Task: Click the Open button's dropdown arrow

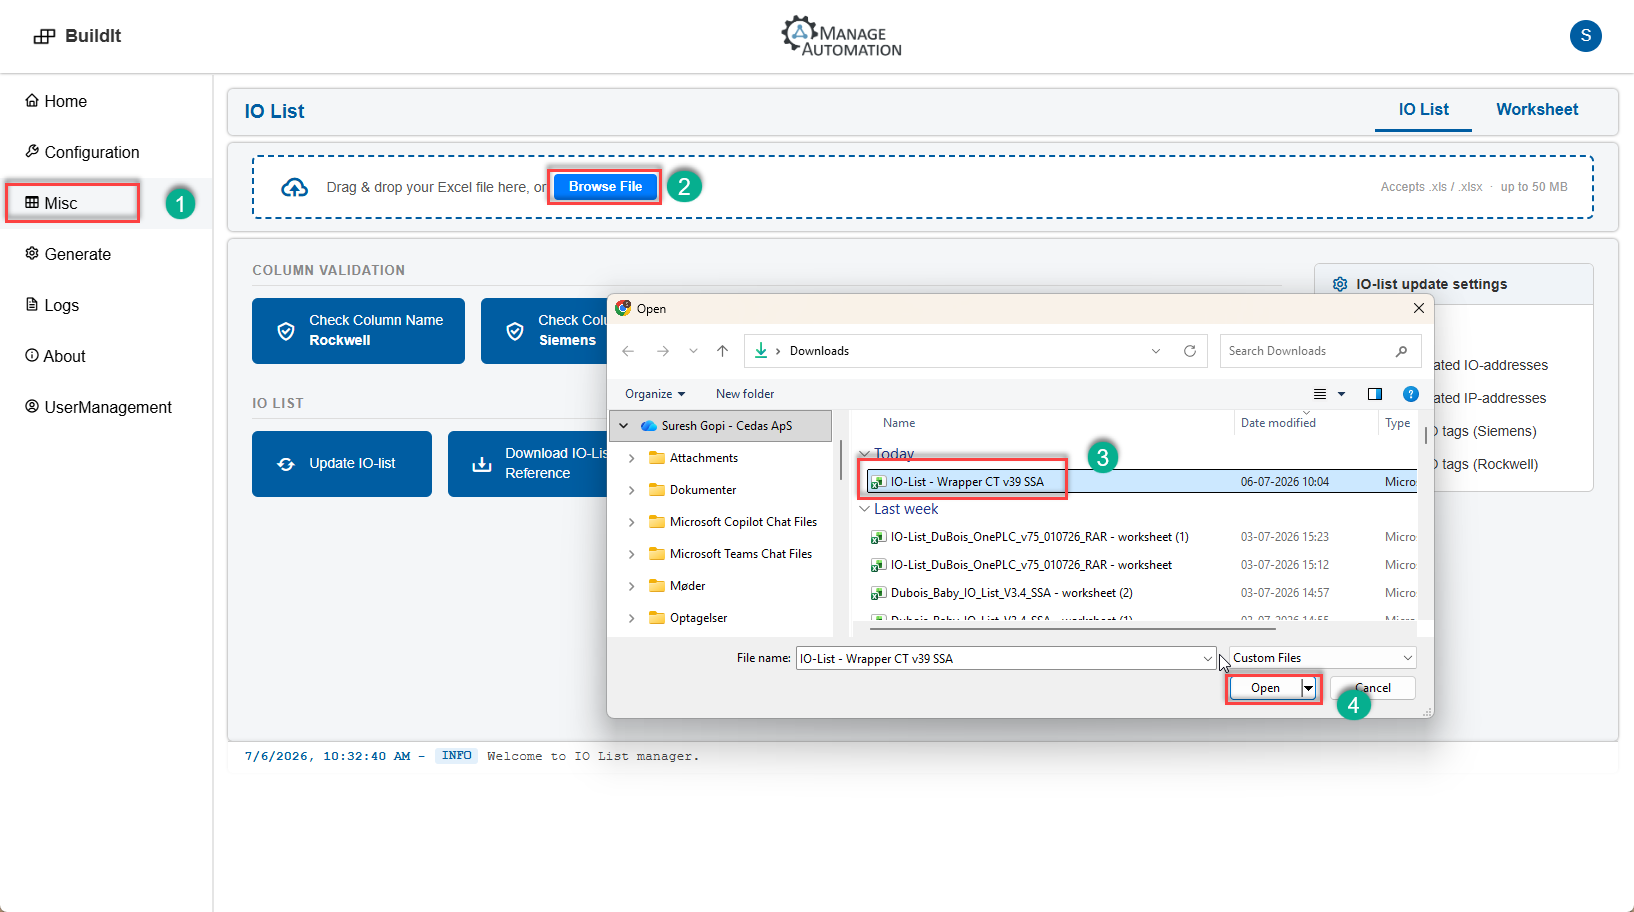Action: tap(1308, 688)
